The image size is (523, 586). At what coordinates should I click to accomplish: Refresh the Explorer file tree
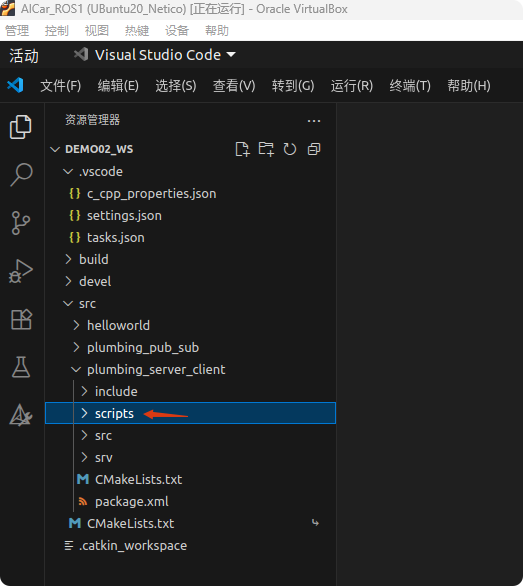(x=290, y=149)
